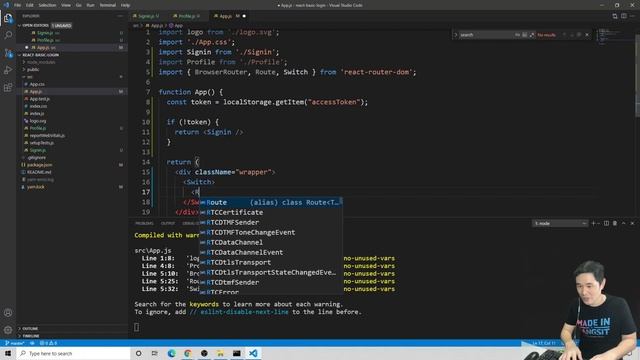Open README.md in the file tree
This screenshot has width=640, height=360.
tap(39, 172)
